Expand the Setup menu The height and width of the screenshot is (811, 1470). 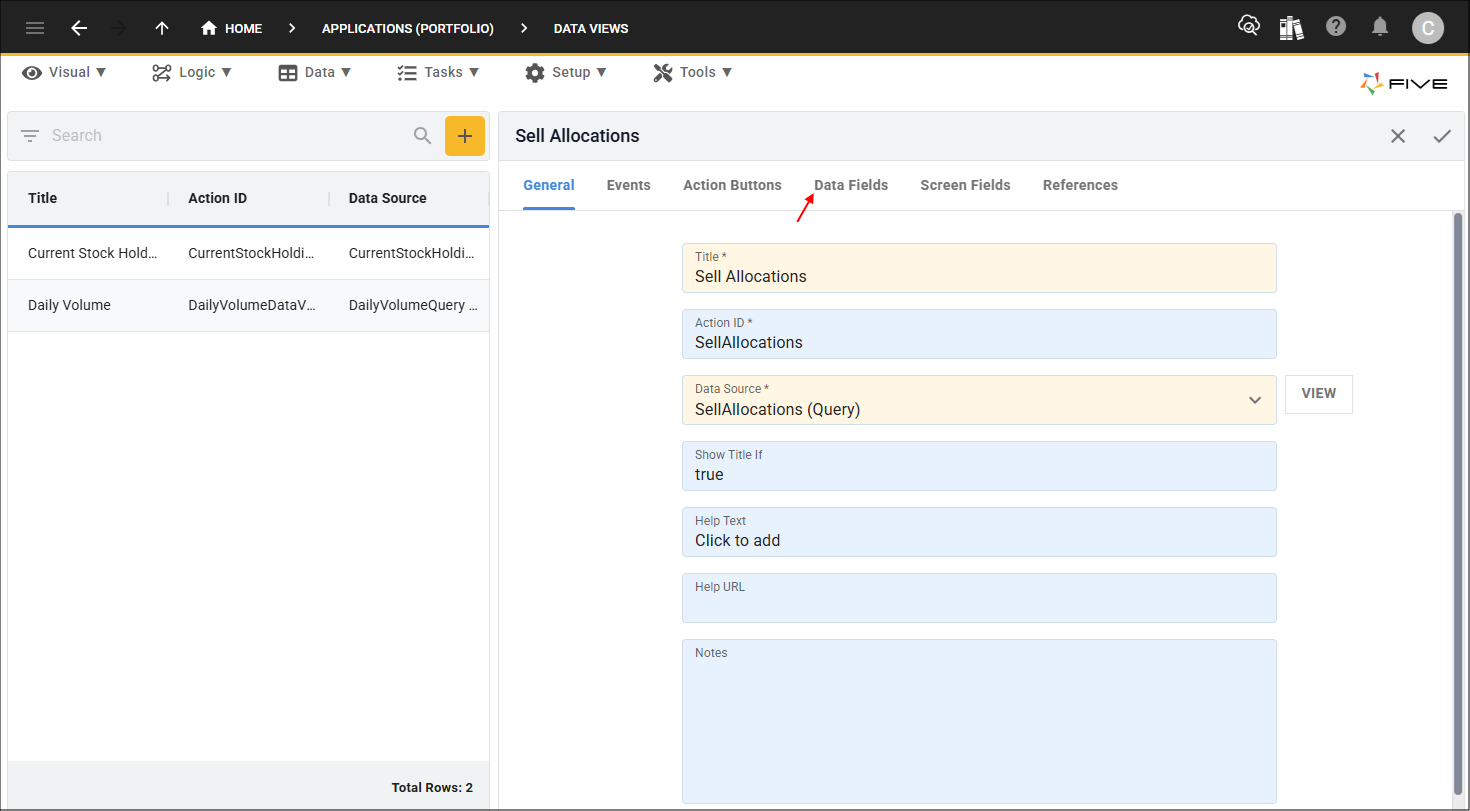coord(566,72)
